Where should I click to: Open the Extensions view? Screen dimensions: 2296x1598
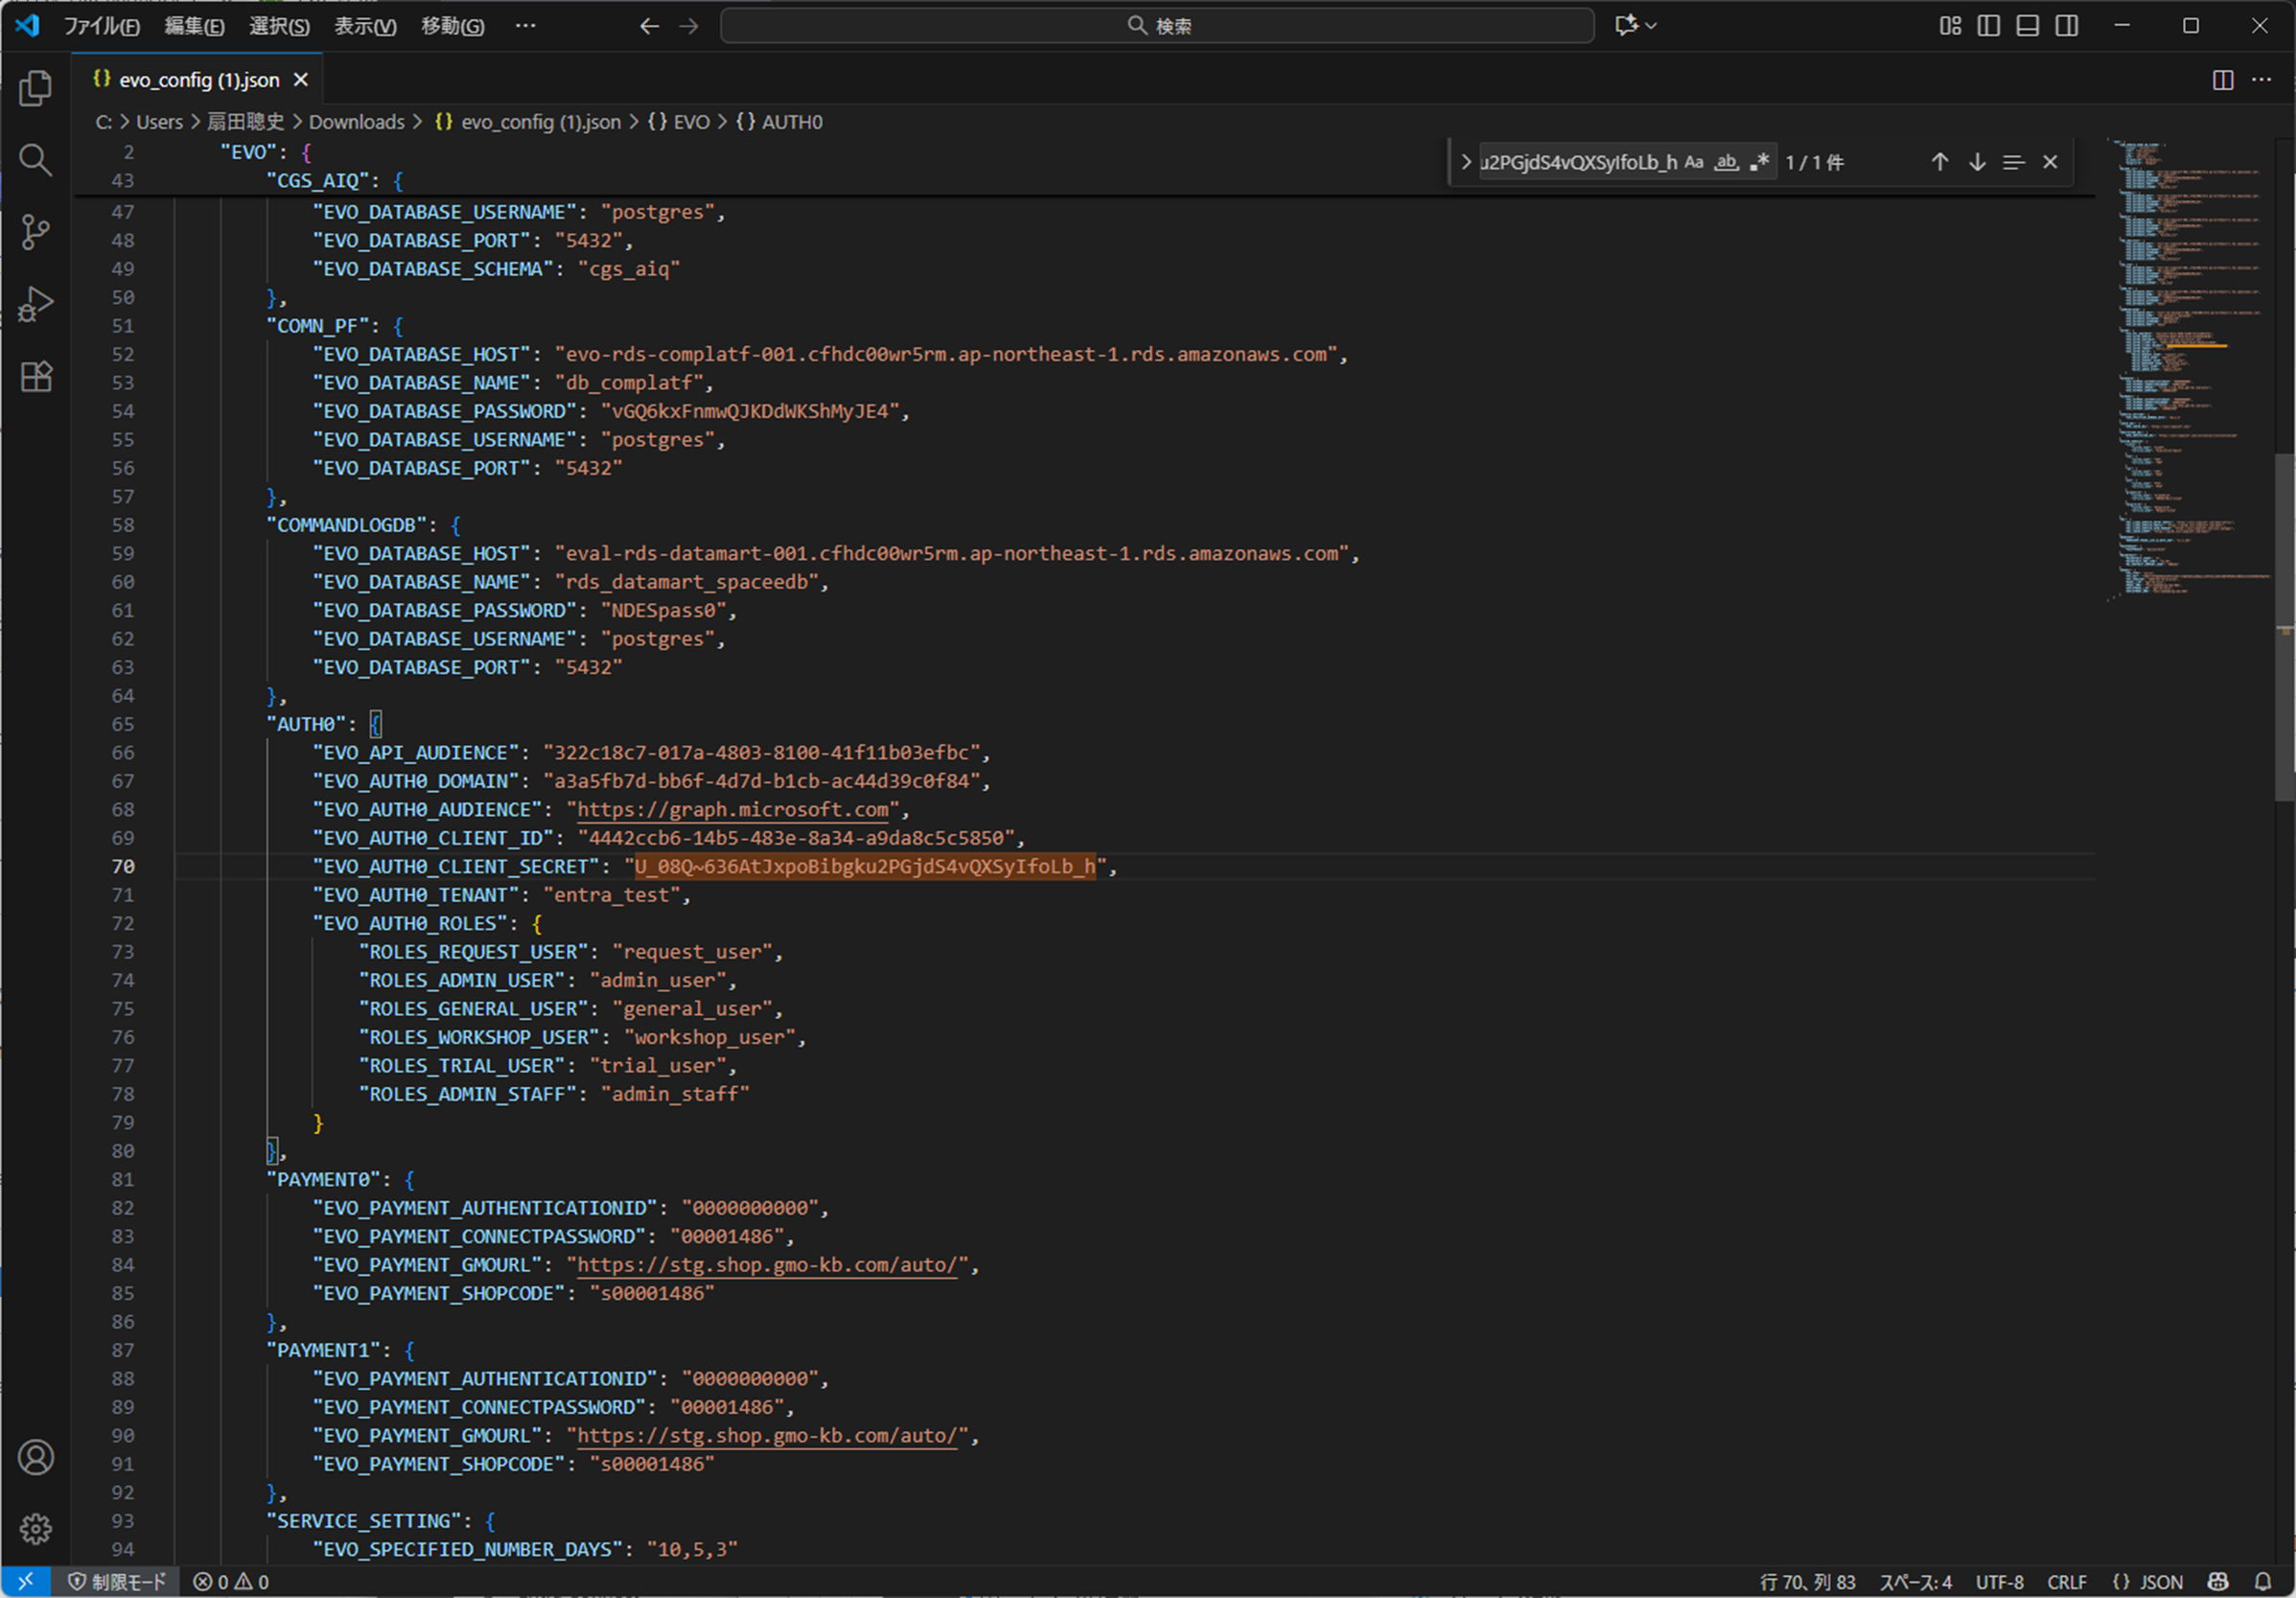pyautogui.click(x=36, y=377)
